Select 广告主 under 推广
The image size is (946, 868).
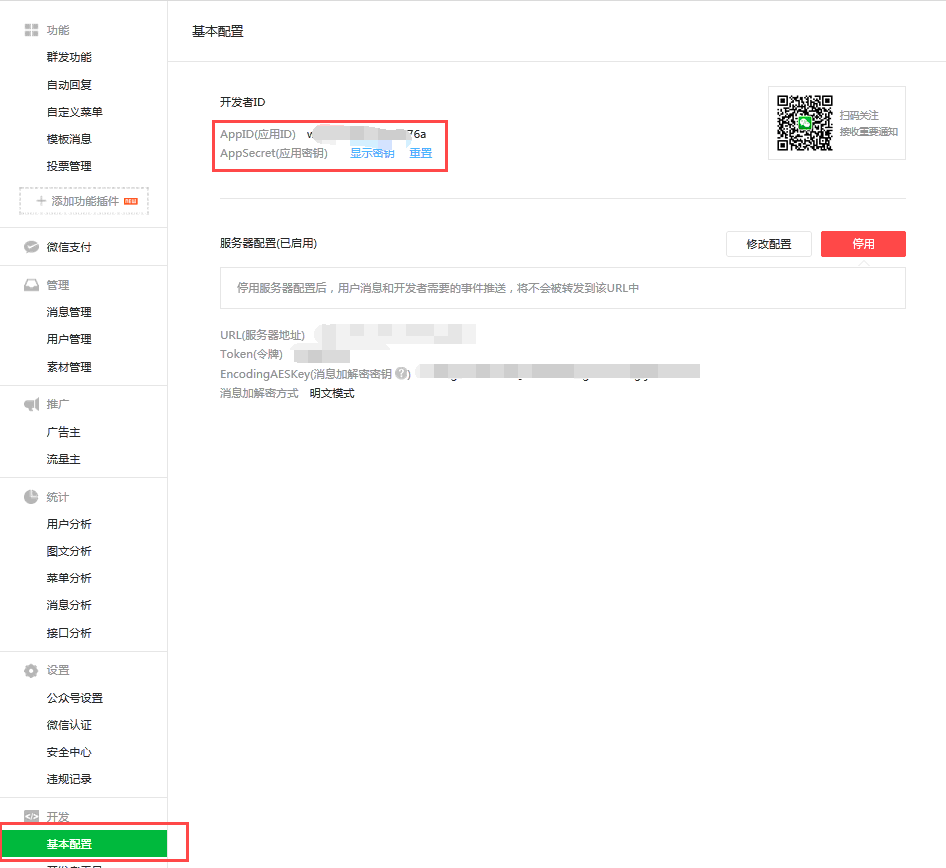pyautogui.click(x=63, y=432)
